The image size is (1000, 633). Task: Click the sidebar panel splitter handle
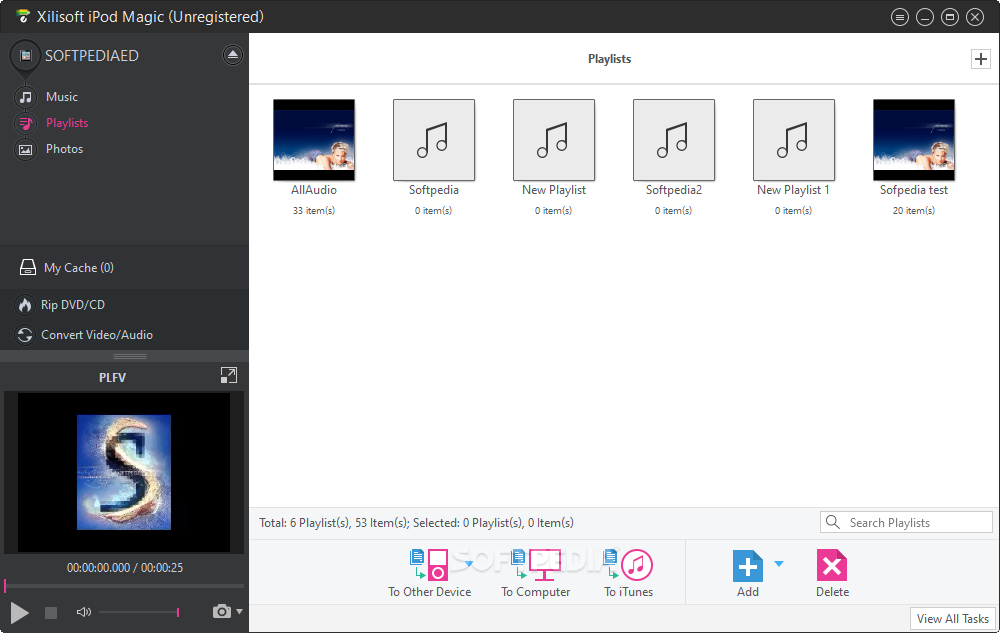point(130,356)
